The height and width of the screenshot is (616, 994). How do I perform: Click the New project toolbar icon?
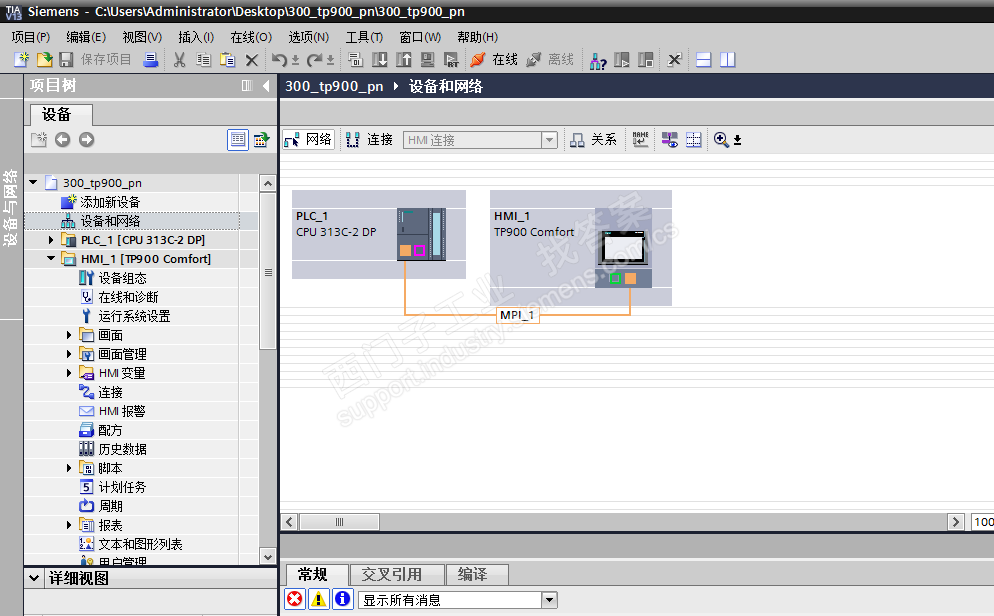pos(21,60)
